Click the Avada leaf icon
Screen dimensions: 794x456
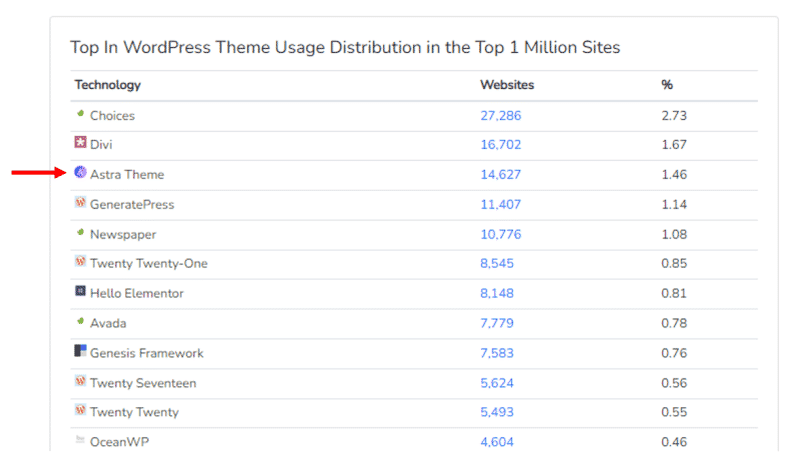tap(80, 321)
